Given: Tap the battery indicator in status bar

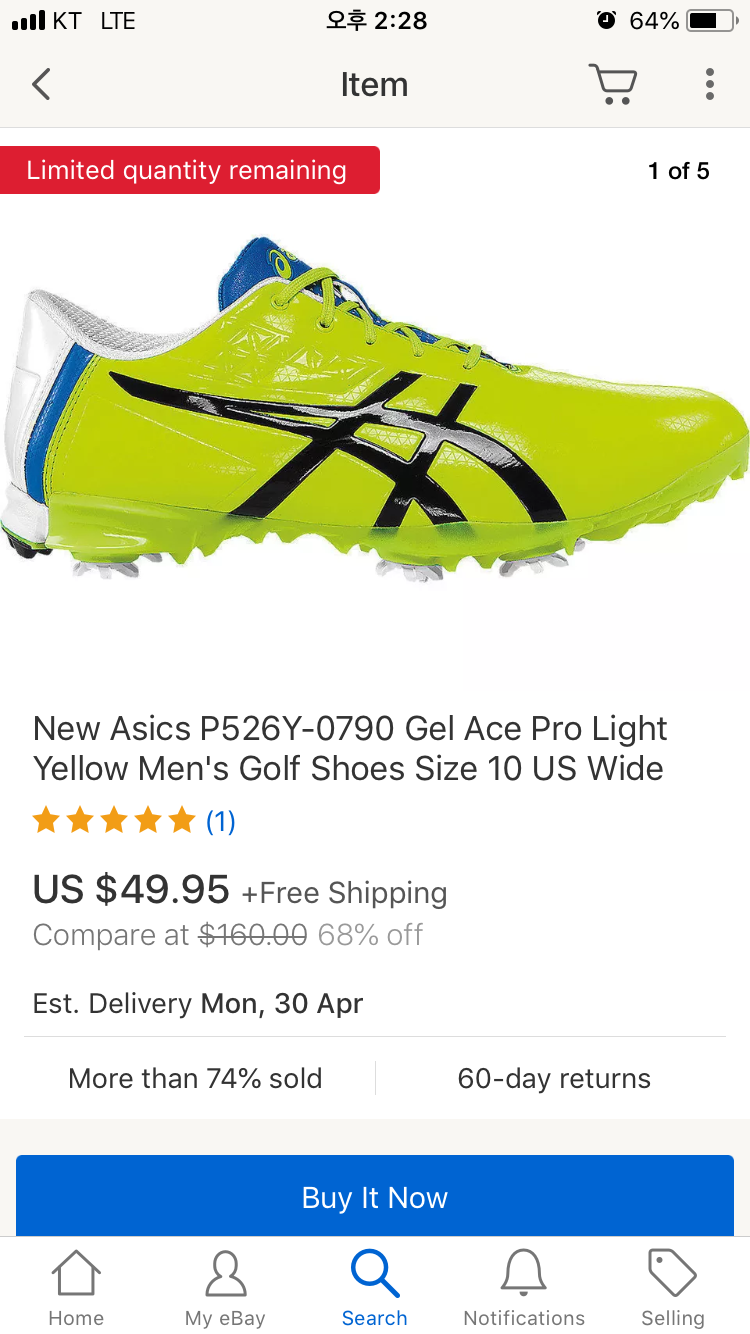Looking at the screenshot, I should point(712,21).
